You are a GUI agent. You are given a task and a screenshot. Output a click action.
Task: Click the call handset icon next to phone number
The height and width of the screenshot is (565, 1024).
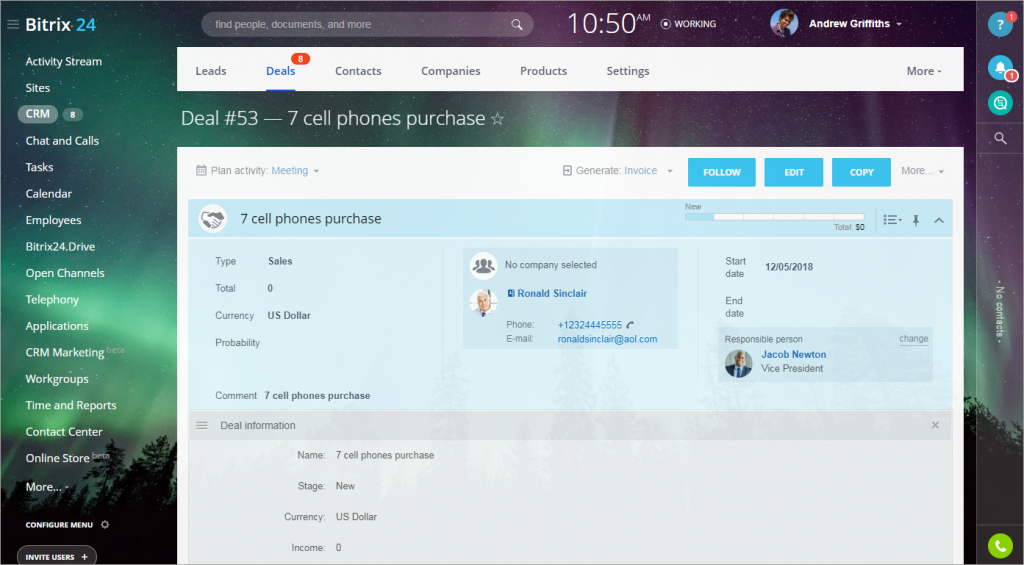630,325
